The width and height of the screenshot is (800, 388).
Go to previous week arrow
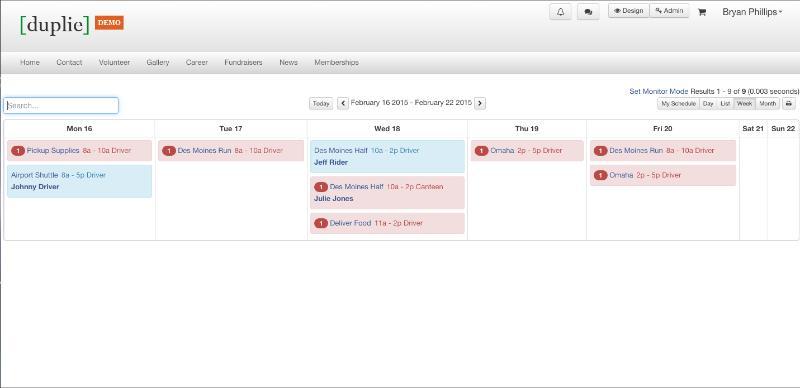(x=343, y=104)
